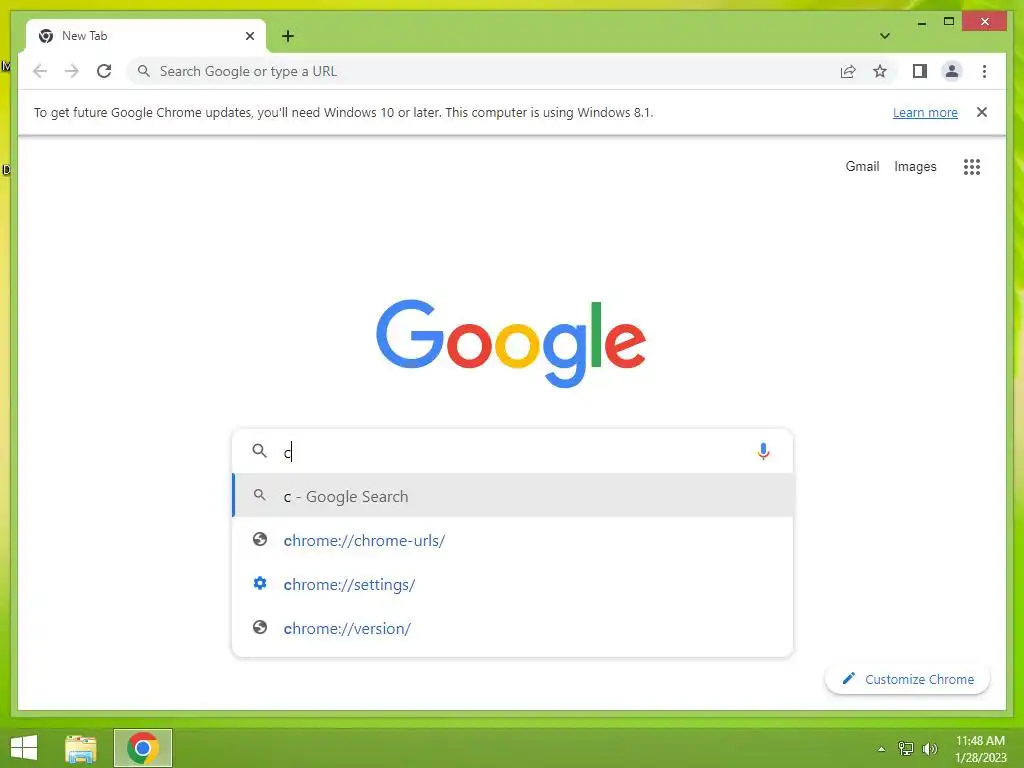Choose the 'c - Google Search' suggestion
This screenshot has height=768, width=1024.
(x=513, y=496)
